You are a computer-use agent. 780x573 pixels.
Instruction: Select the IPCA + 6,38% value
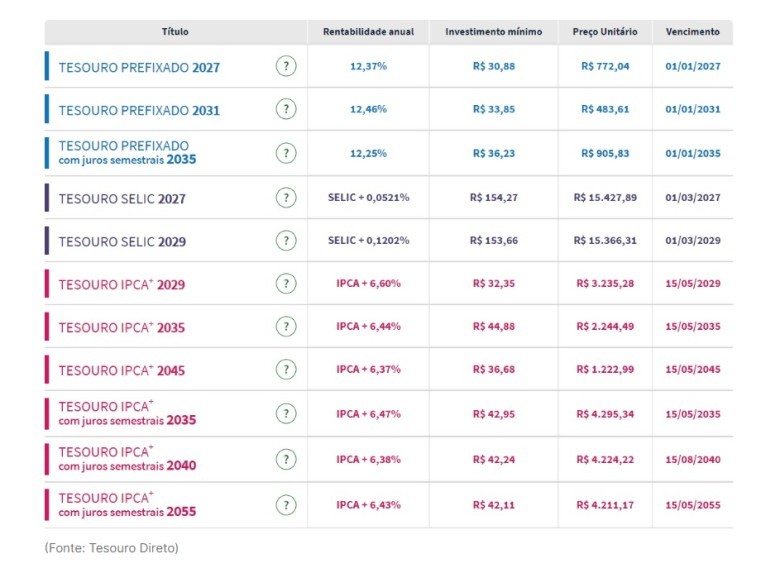click(x=368, y=459)
